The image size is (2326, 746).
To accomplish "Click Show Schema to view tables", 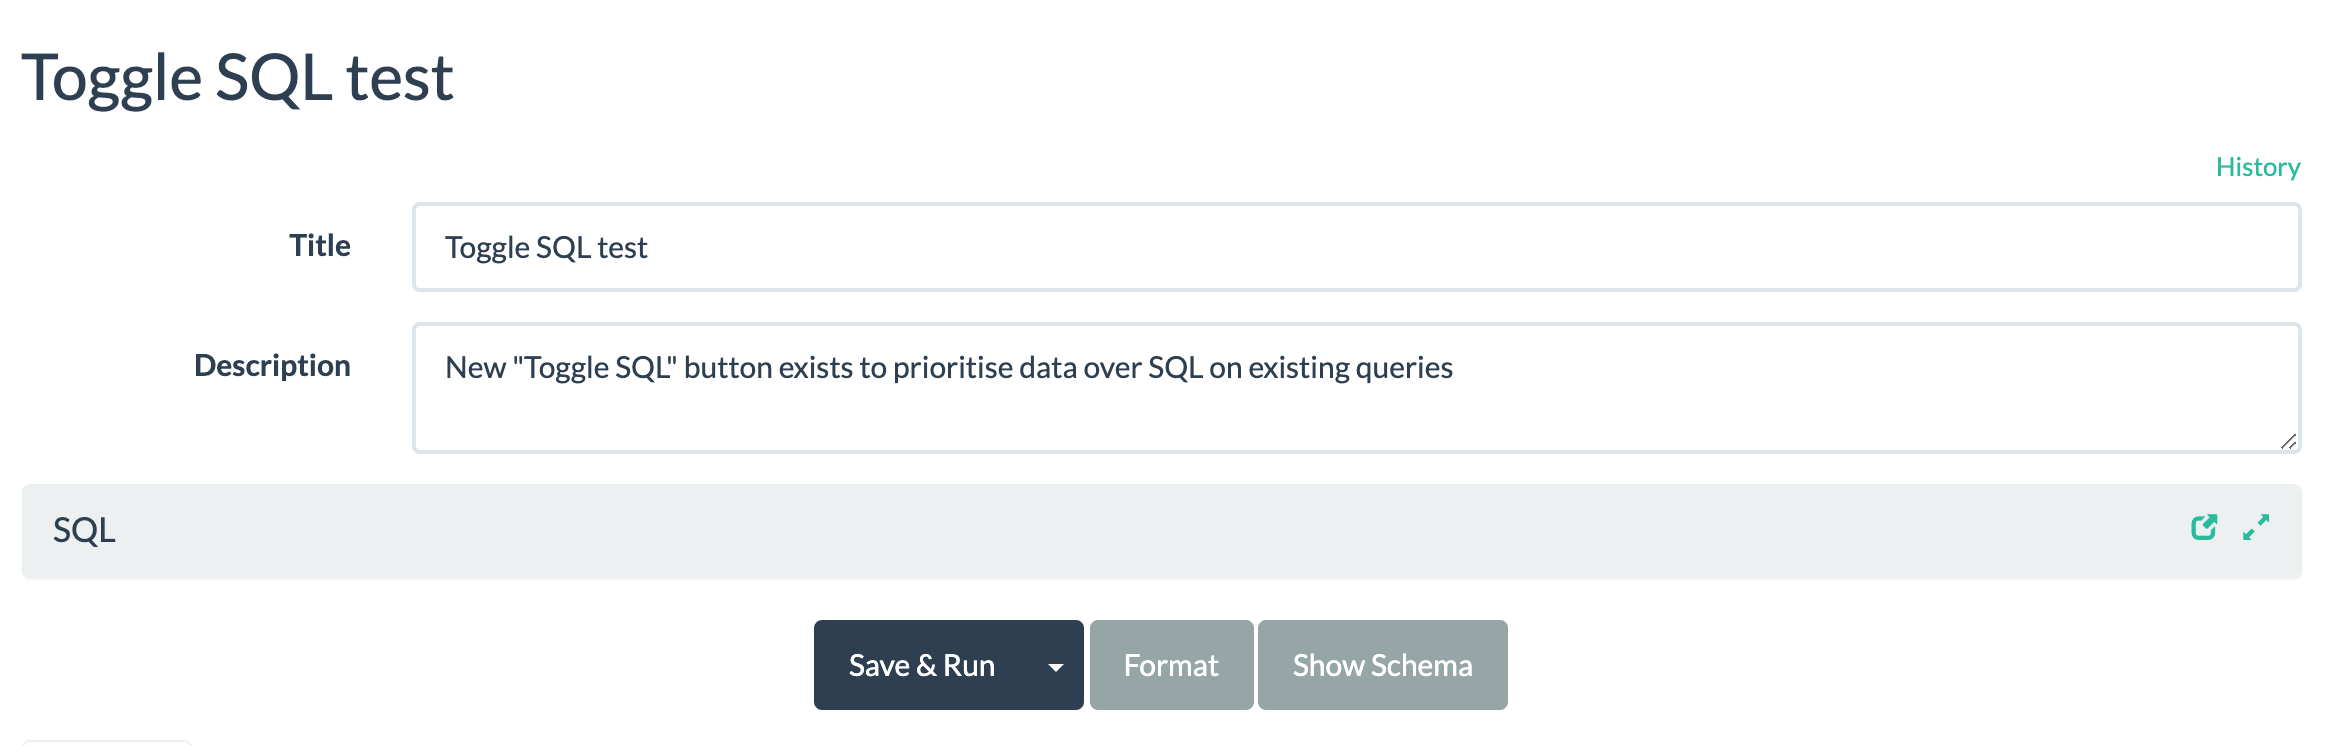I will point(1383,665).
